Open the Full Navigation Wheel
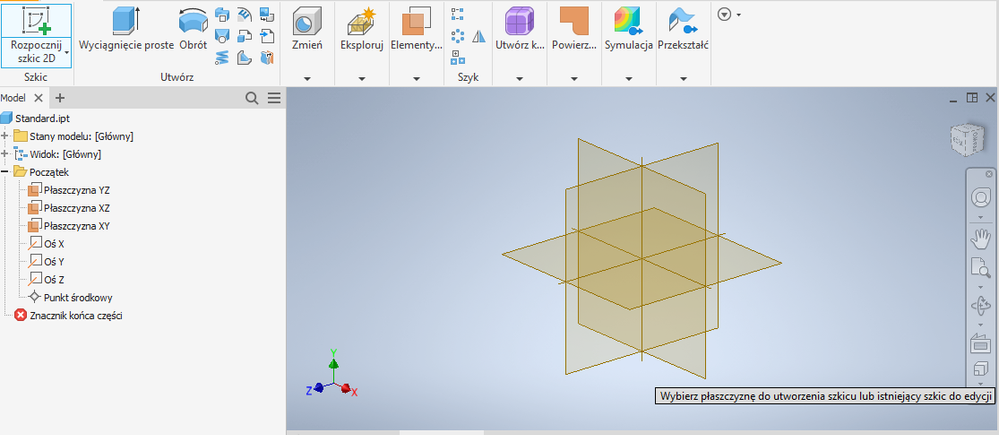This screenshot has height=435, width=999. tap(979, 198)
